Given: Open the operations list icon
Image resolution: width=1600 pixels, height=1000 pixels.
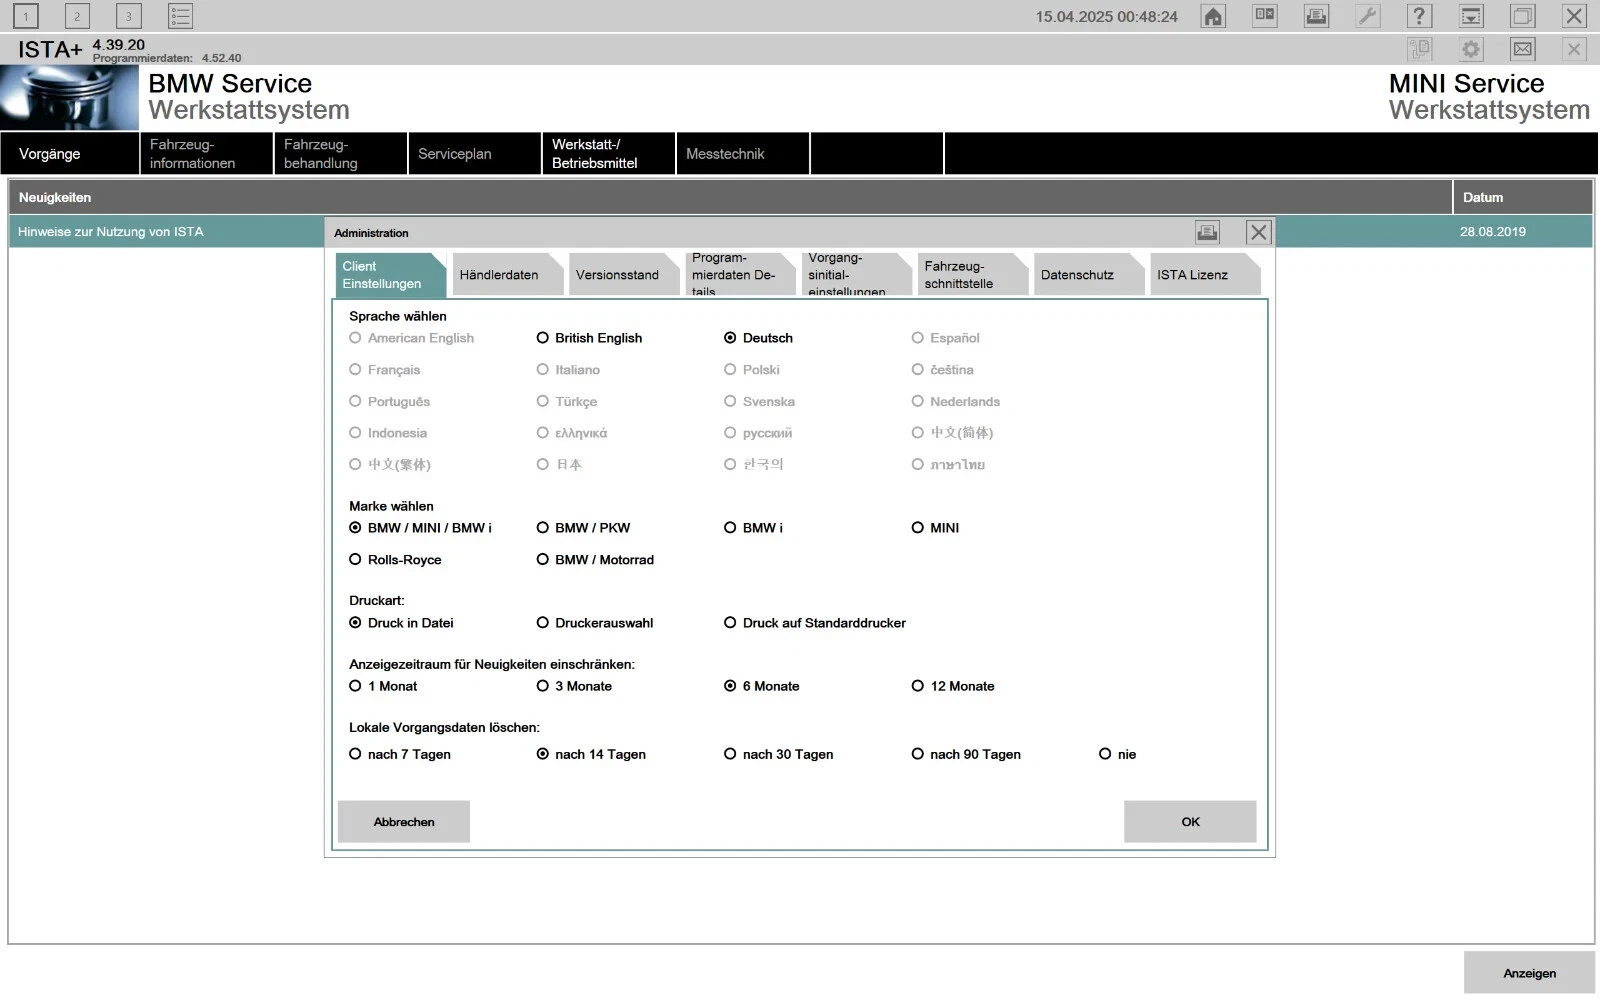Looking at the screenshot, I should pyautogui.click(x=180, y=16).
